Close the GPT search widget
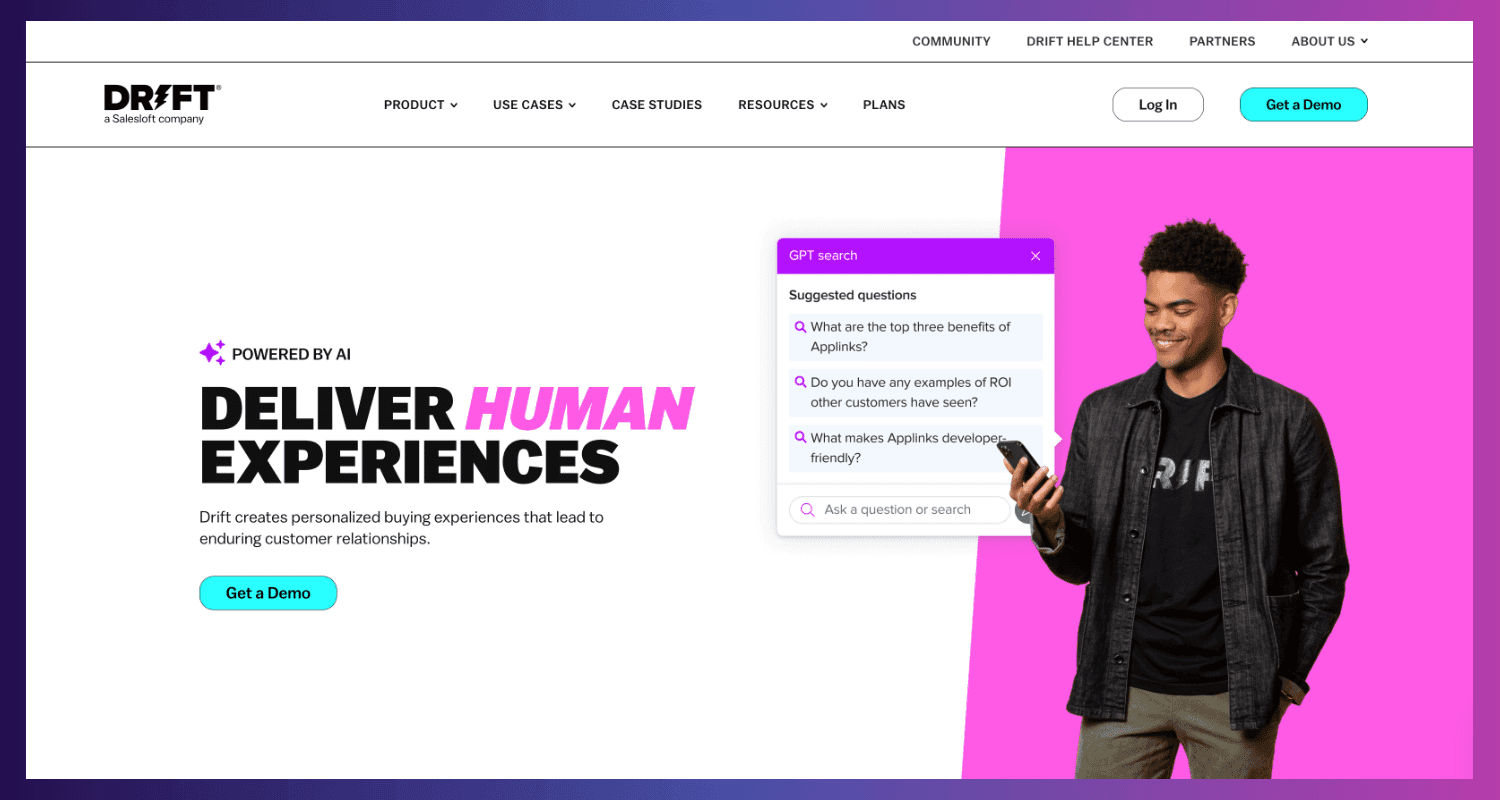 (x=1035, y=256)
